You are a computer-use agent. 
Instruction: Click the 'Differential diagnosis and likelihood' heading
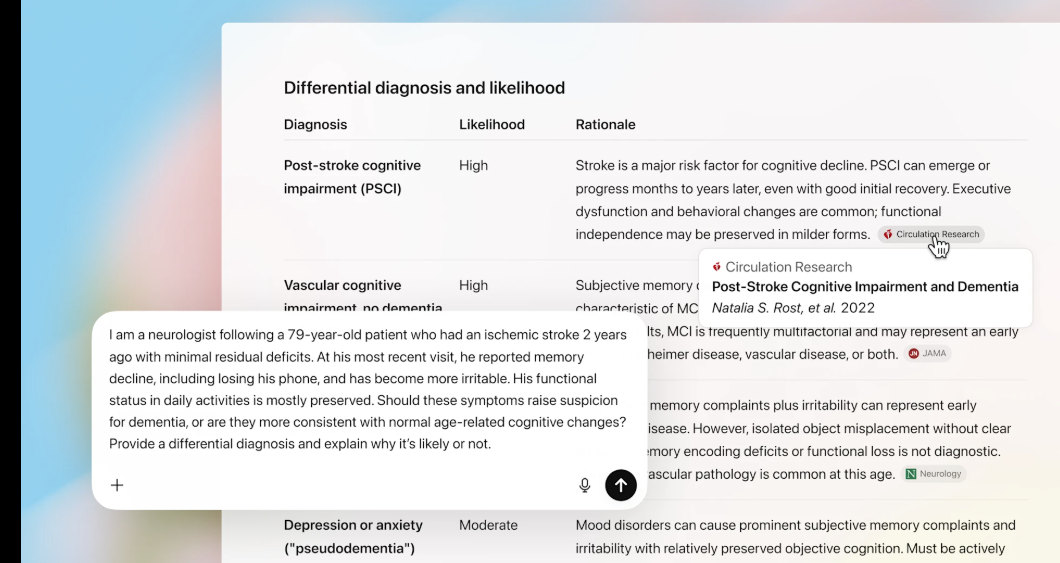pyautogui.click(x=424, y=88)
